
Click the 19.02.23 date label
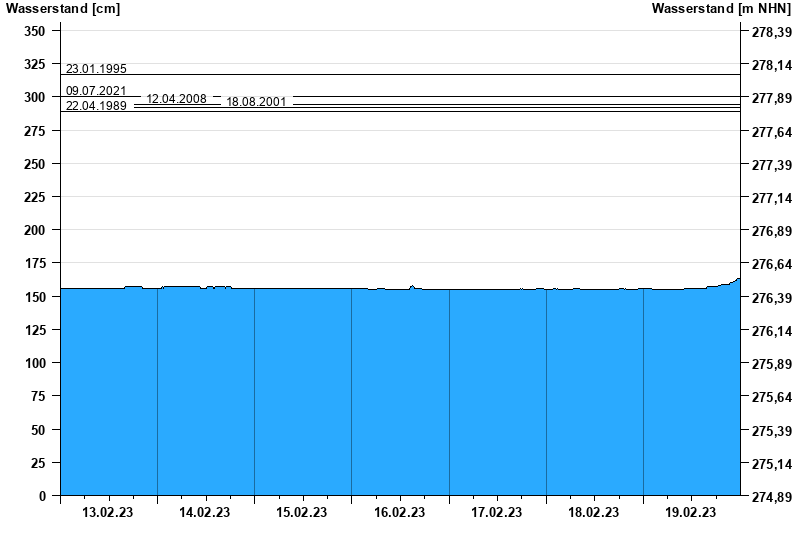690,513
